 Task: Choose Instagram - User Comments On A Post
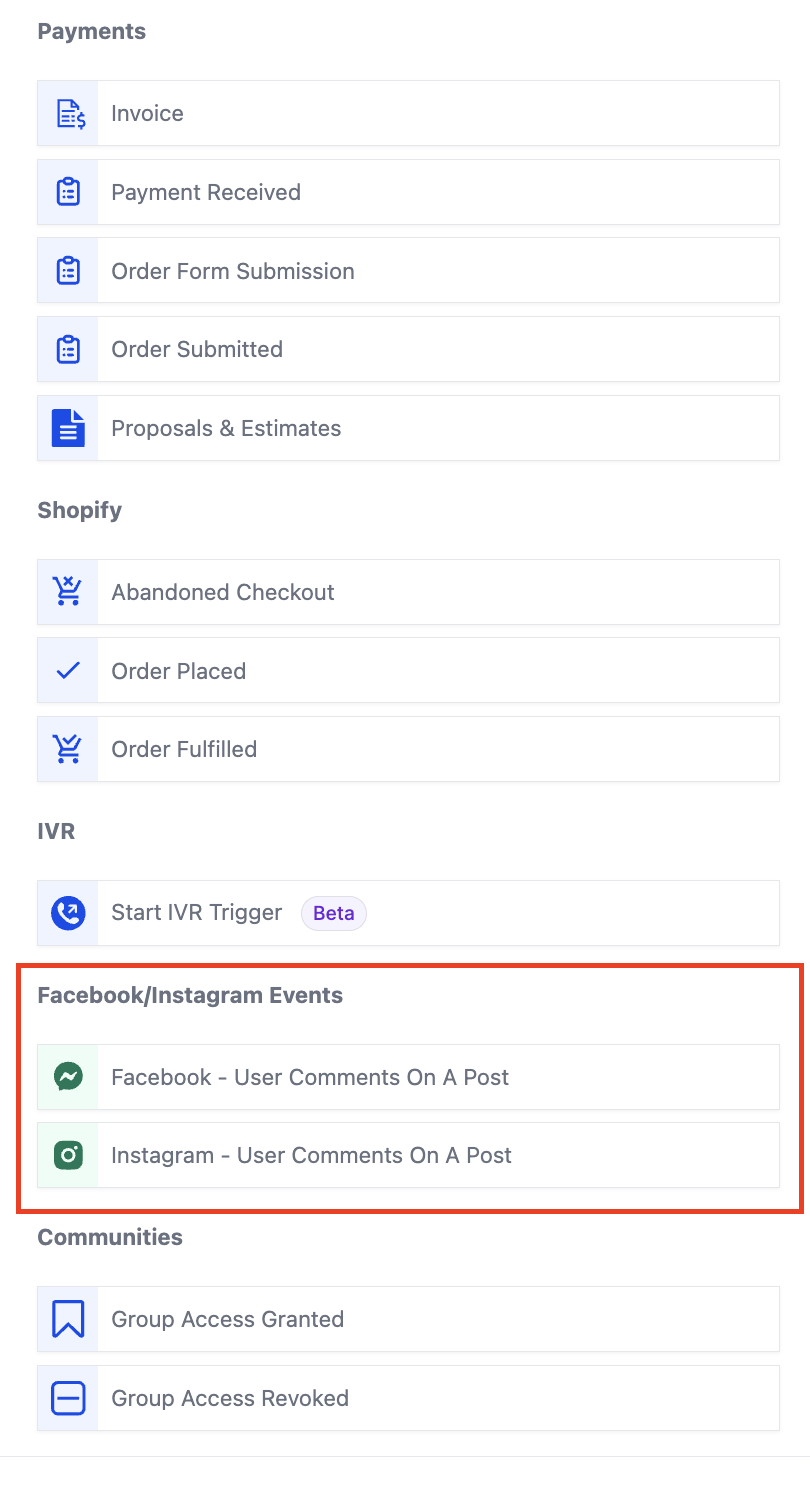[x=408, y=1155]
